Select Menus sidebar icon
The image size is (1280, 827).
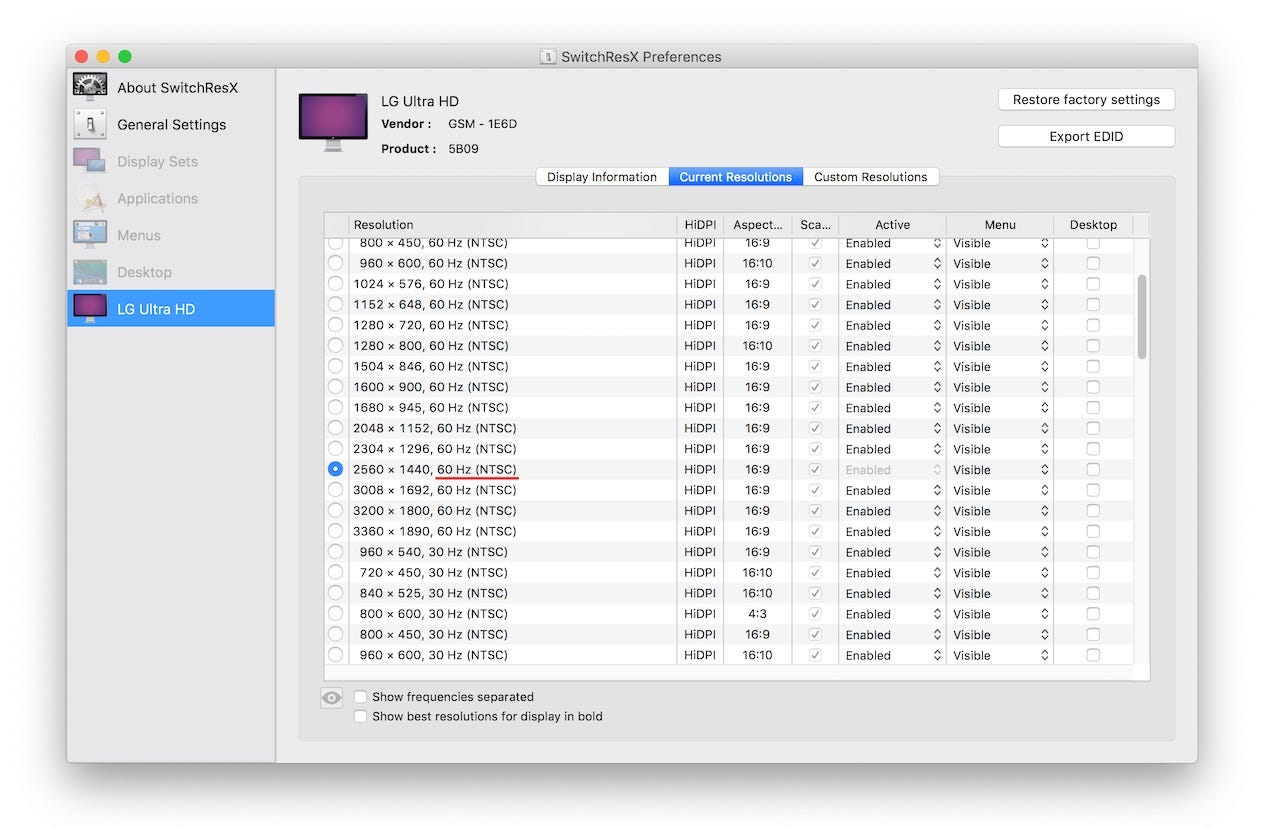90,235
